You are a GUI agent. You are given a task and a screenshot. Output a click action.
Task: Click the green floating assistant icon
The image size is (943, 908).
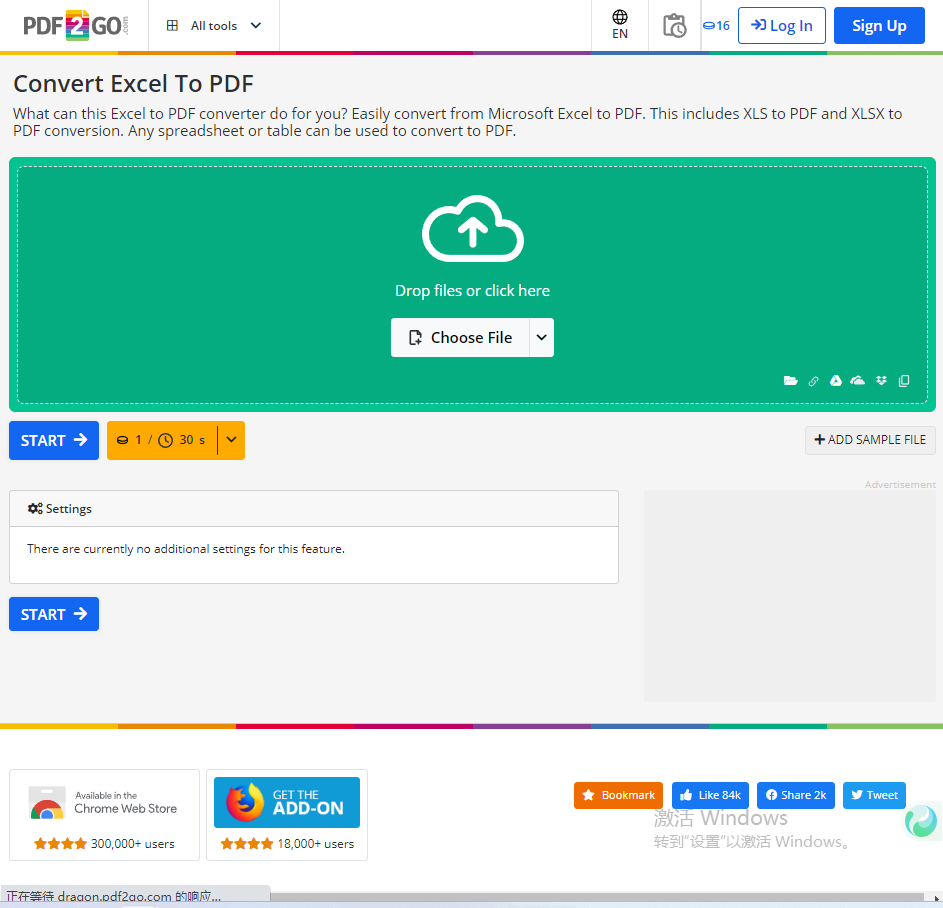click(922, 821)
